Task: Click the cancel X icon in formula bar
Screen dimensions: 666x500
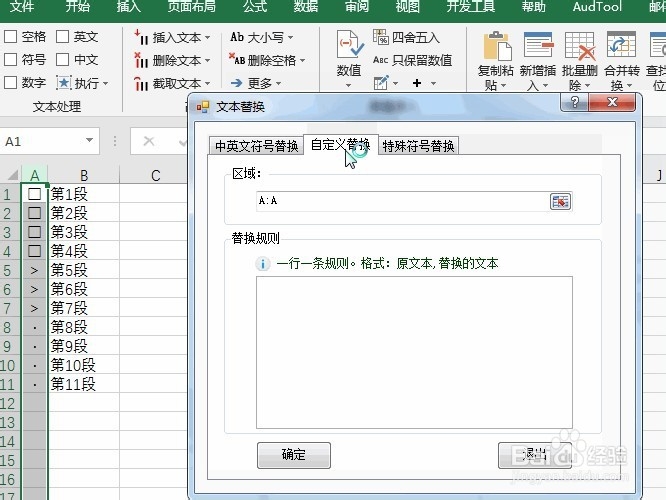Action: point(149,141)
